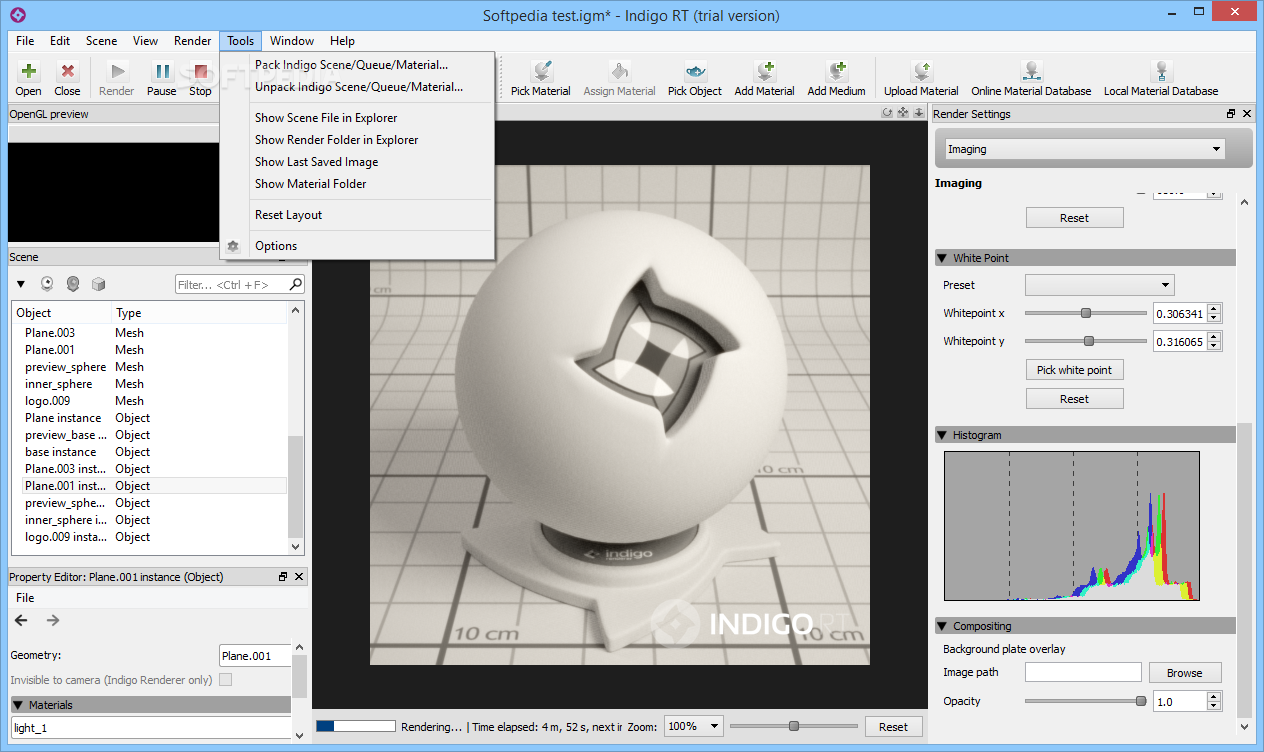1264x752 pixels.
Task: Collapse the White Point section
Action: click(x=942, y=258)
